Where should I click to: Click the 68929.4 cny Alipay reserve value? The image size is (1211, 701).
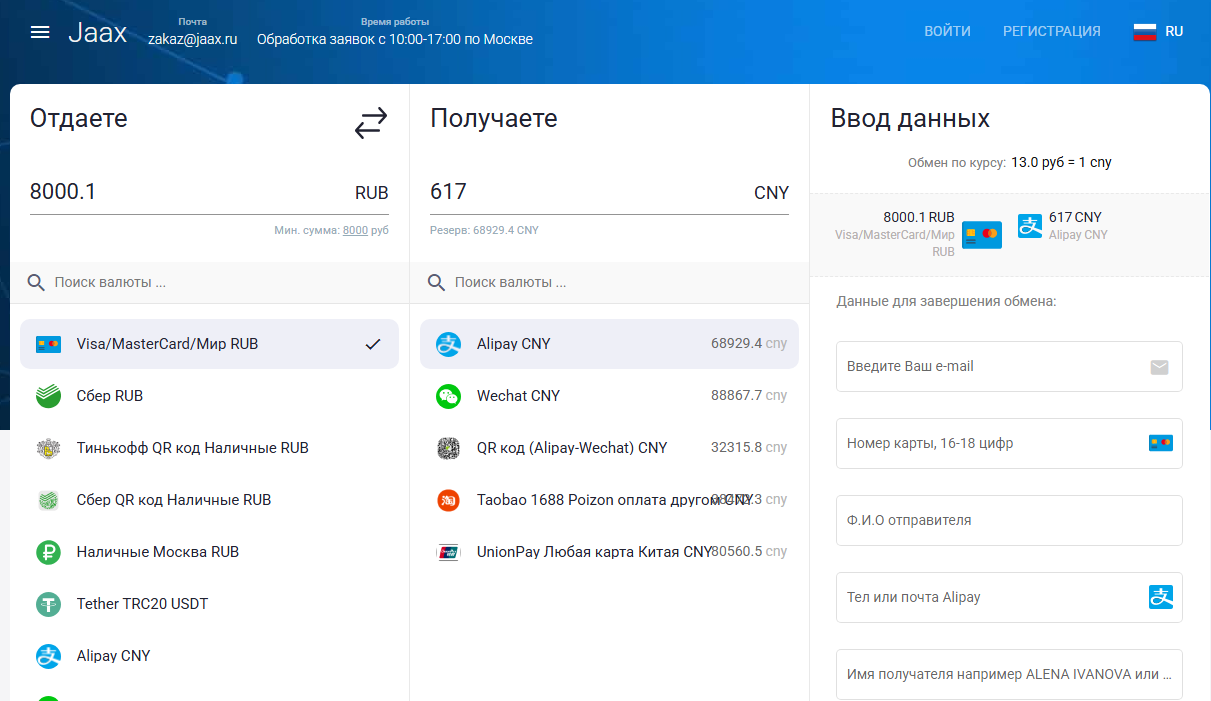pos(749,344)
